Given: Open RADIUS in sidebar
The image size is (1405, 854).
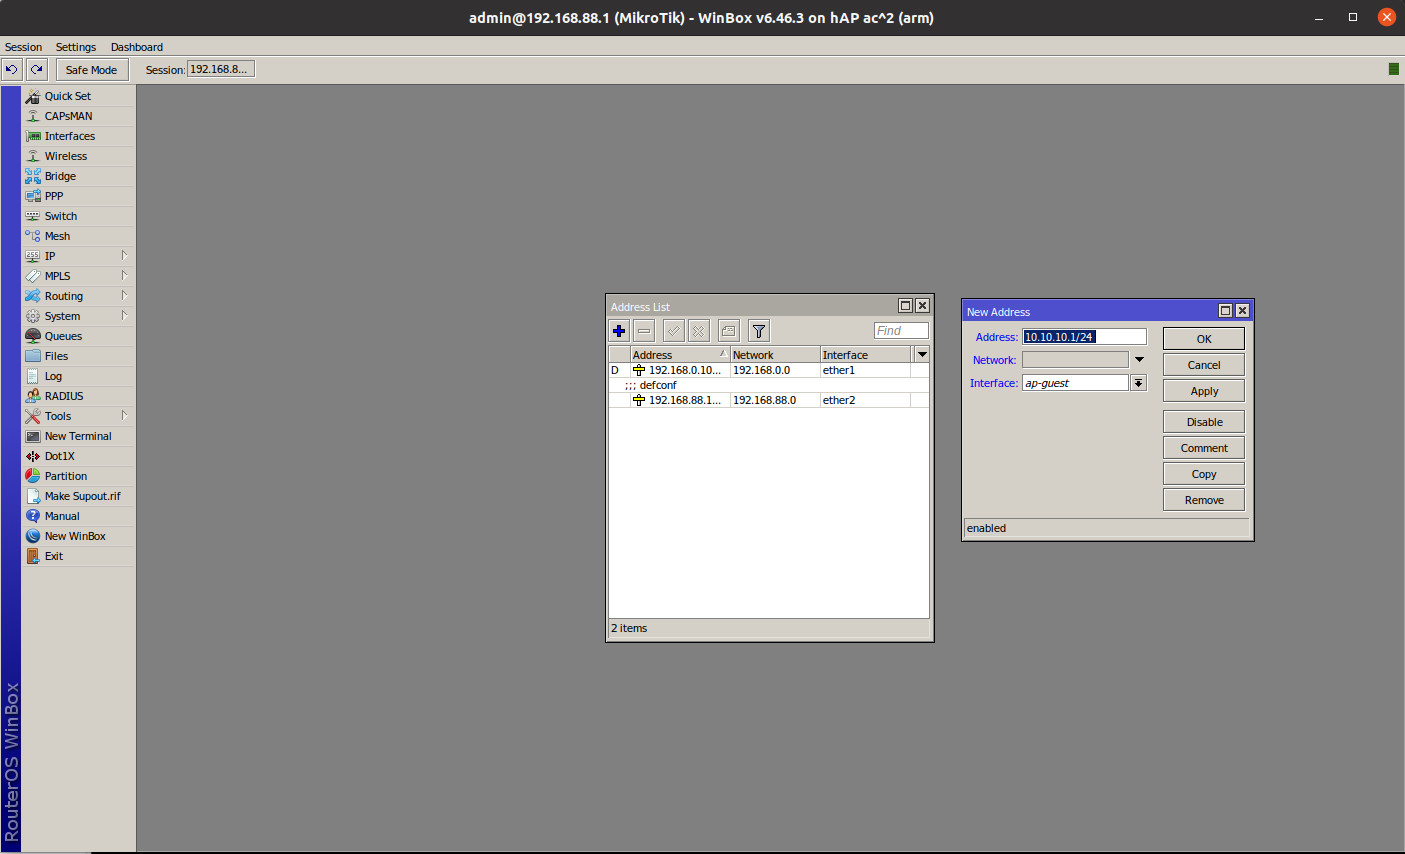Looking at the screenshot, I should coord(78,396).
